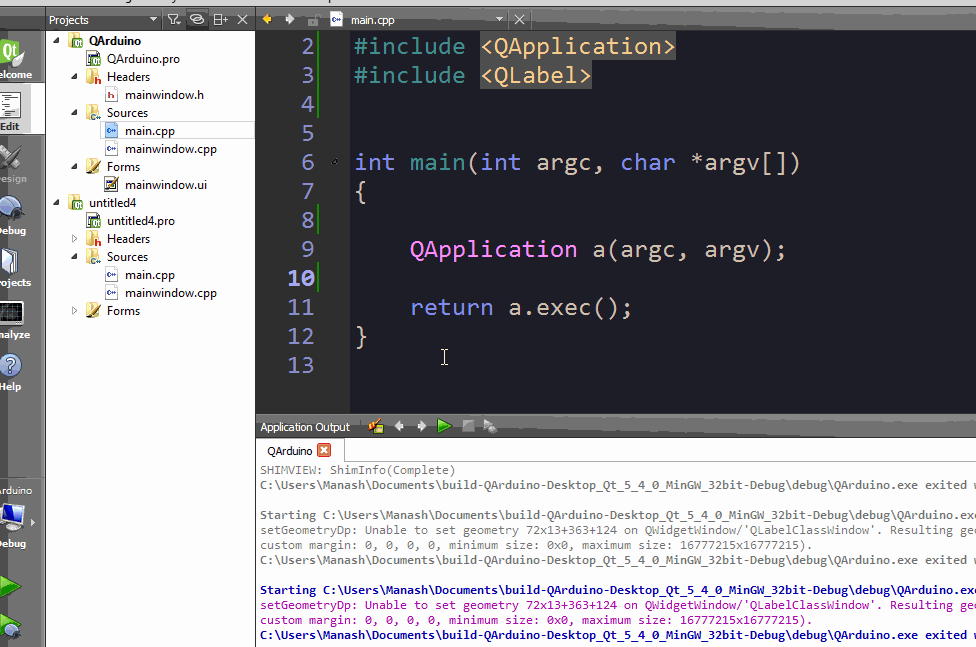Toggle synchronize with editor link icon
Viewport: 976px width, 647px height.
[x=198, y=19]
